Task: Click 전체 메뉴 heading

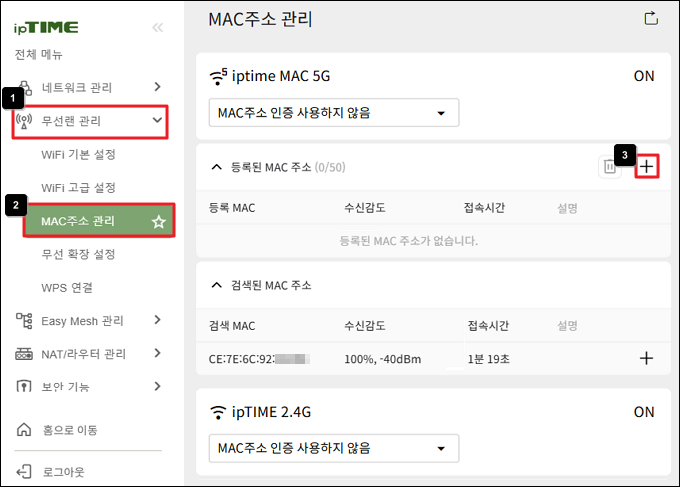Action: (39, 54)
